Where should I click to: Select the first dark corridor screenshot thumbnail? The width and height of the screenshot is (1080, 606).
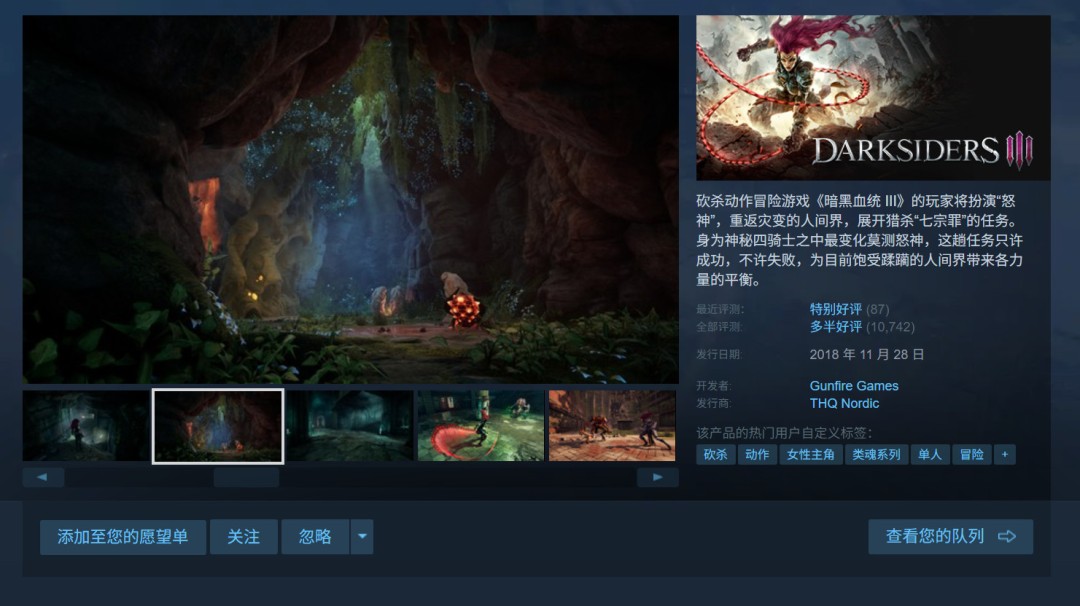tap(86, 426)
